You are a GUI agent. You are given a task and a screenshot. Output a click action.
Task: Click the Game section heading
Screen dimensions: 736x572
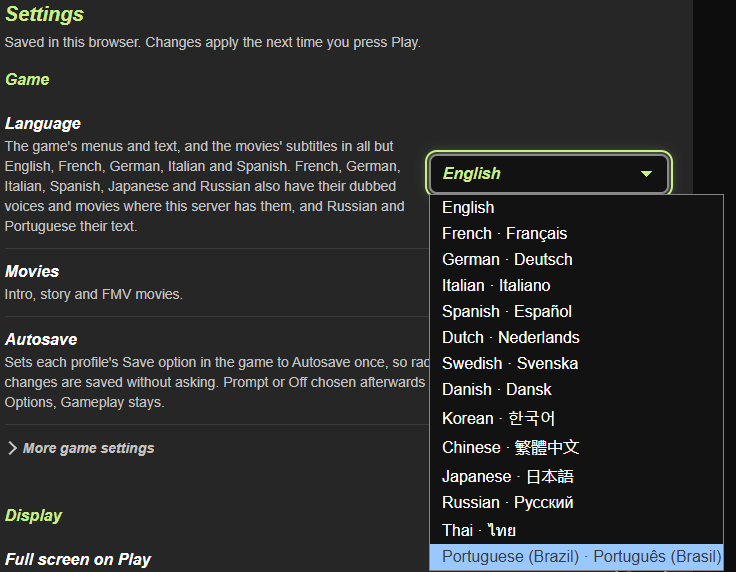point(27,79)
